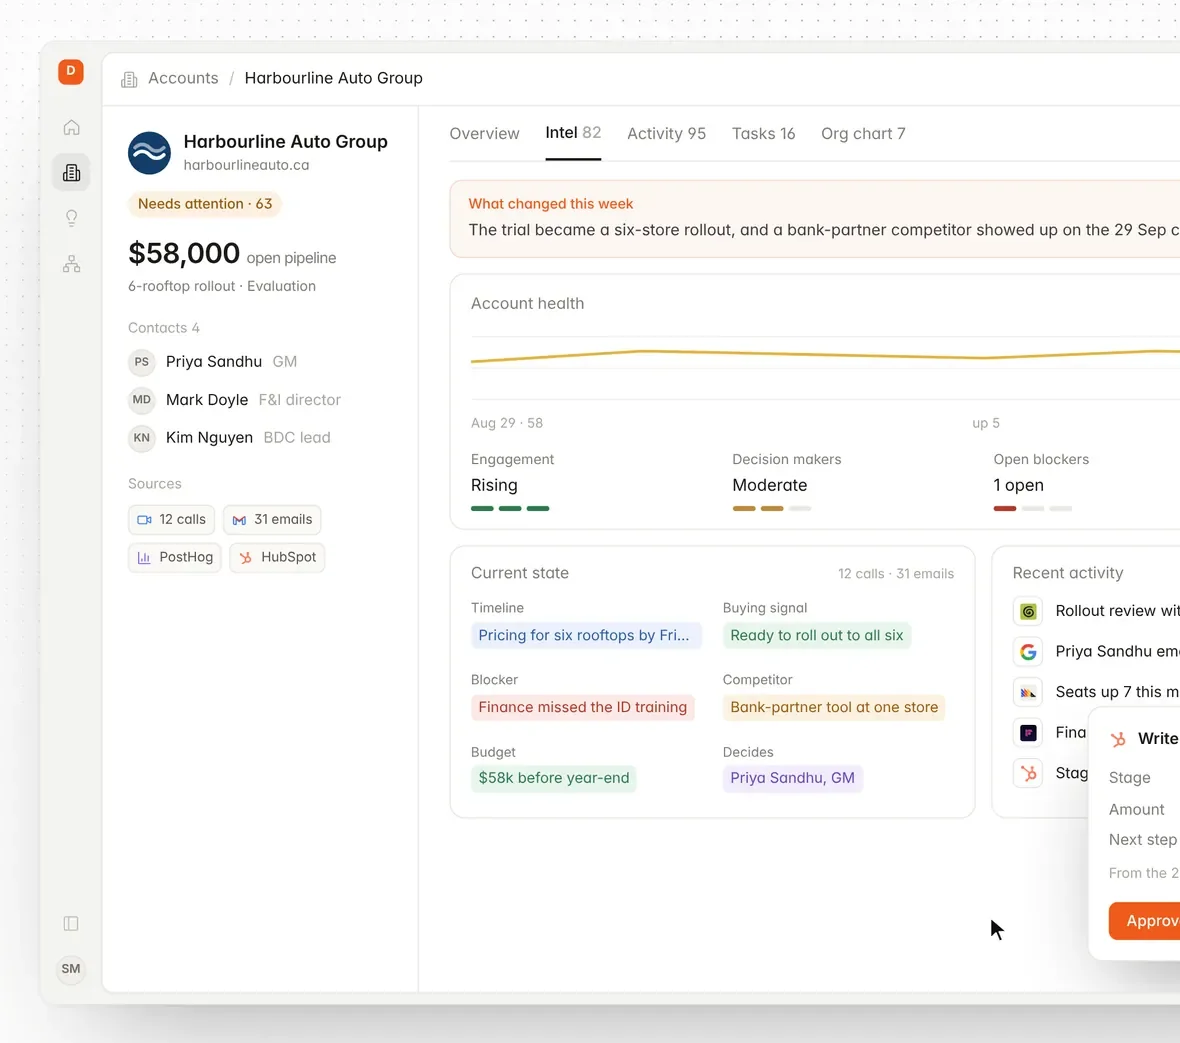
Task: Open the lightbulb insights icon in sidebar
Action: 71,218
